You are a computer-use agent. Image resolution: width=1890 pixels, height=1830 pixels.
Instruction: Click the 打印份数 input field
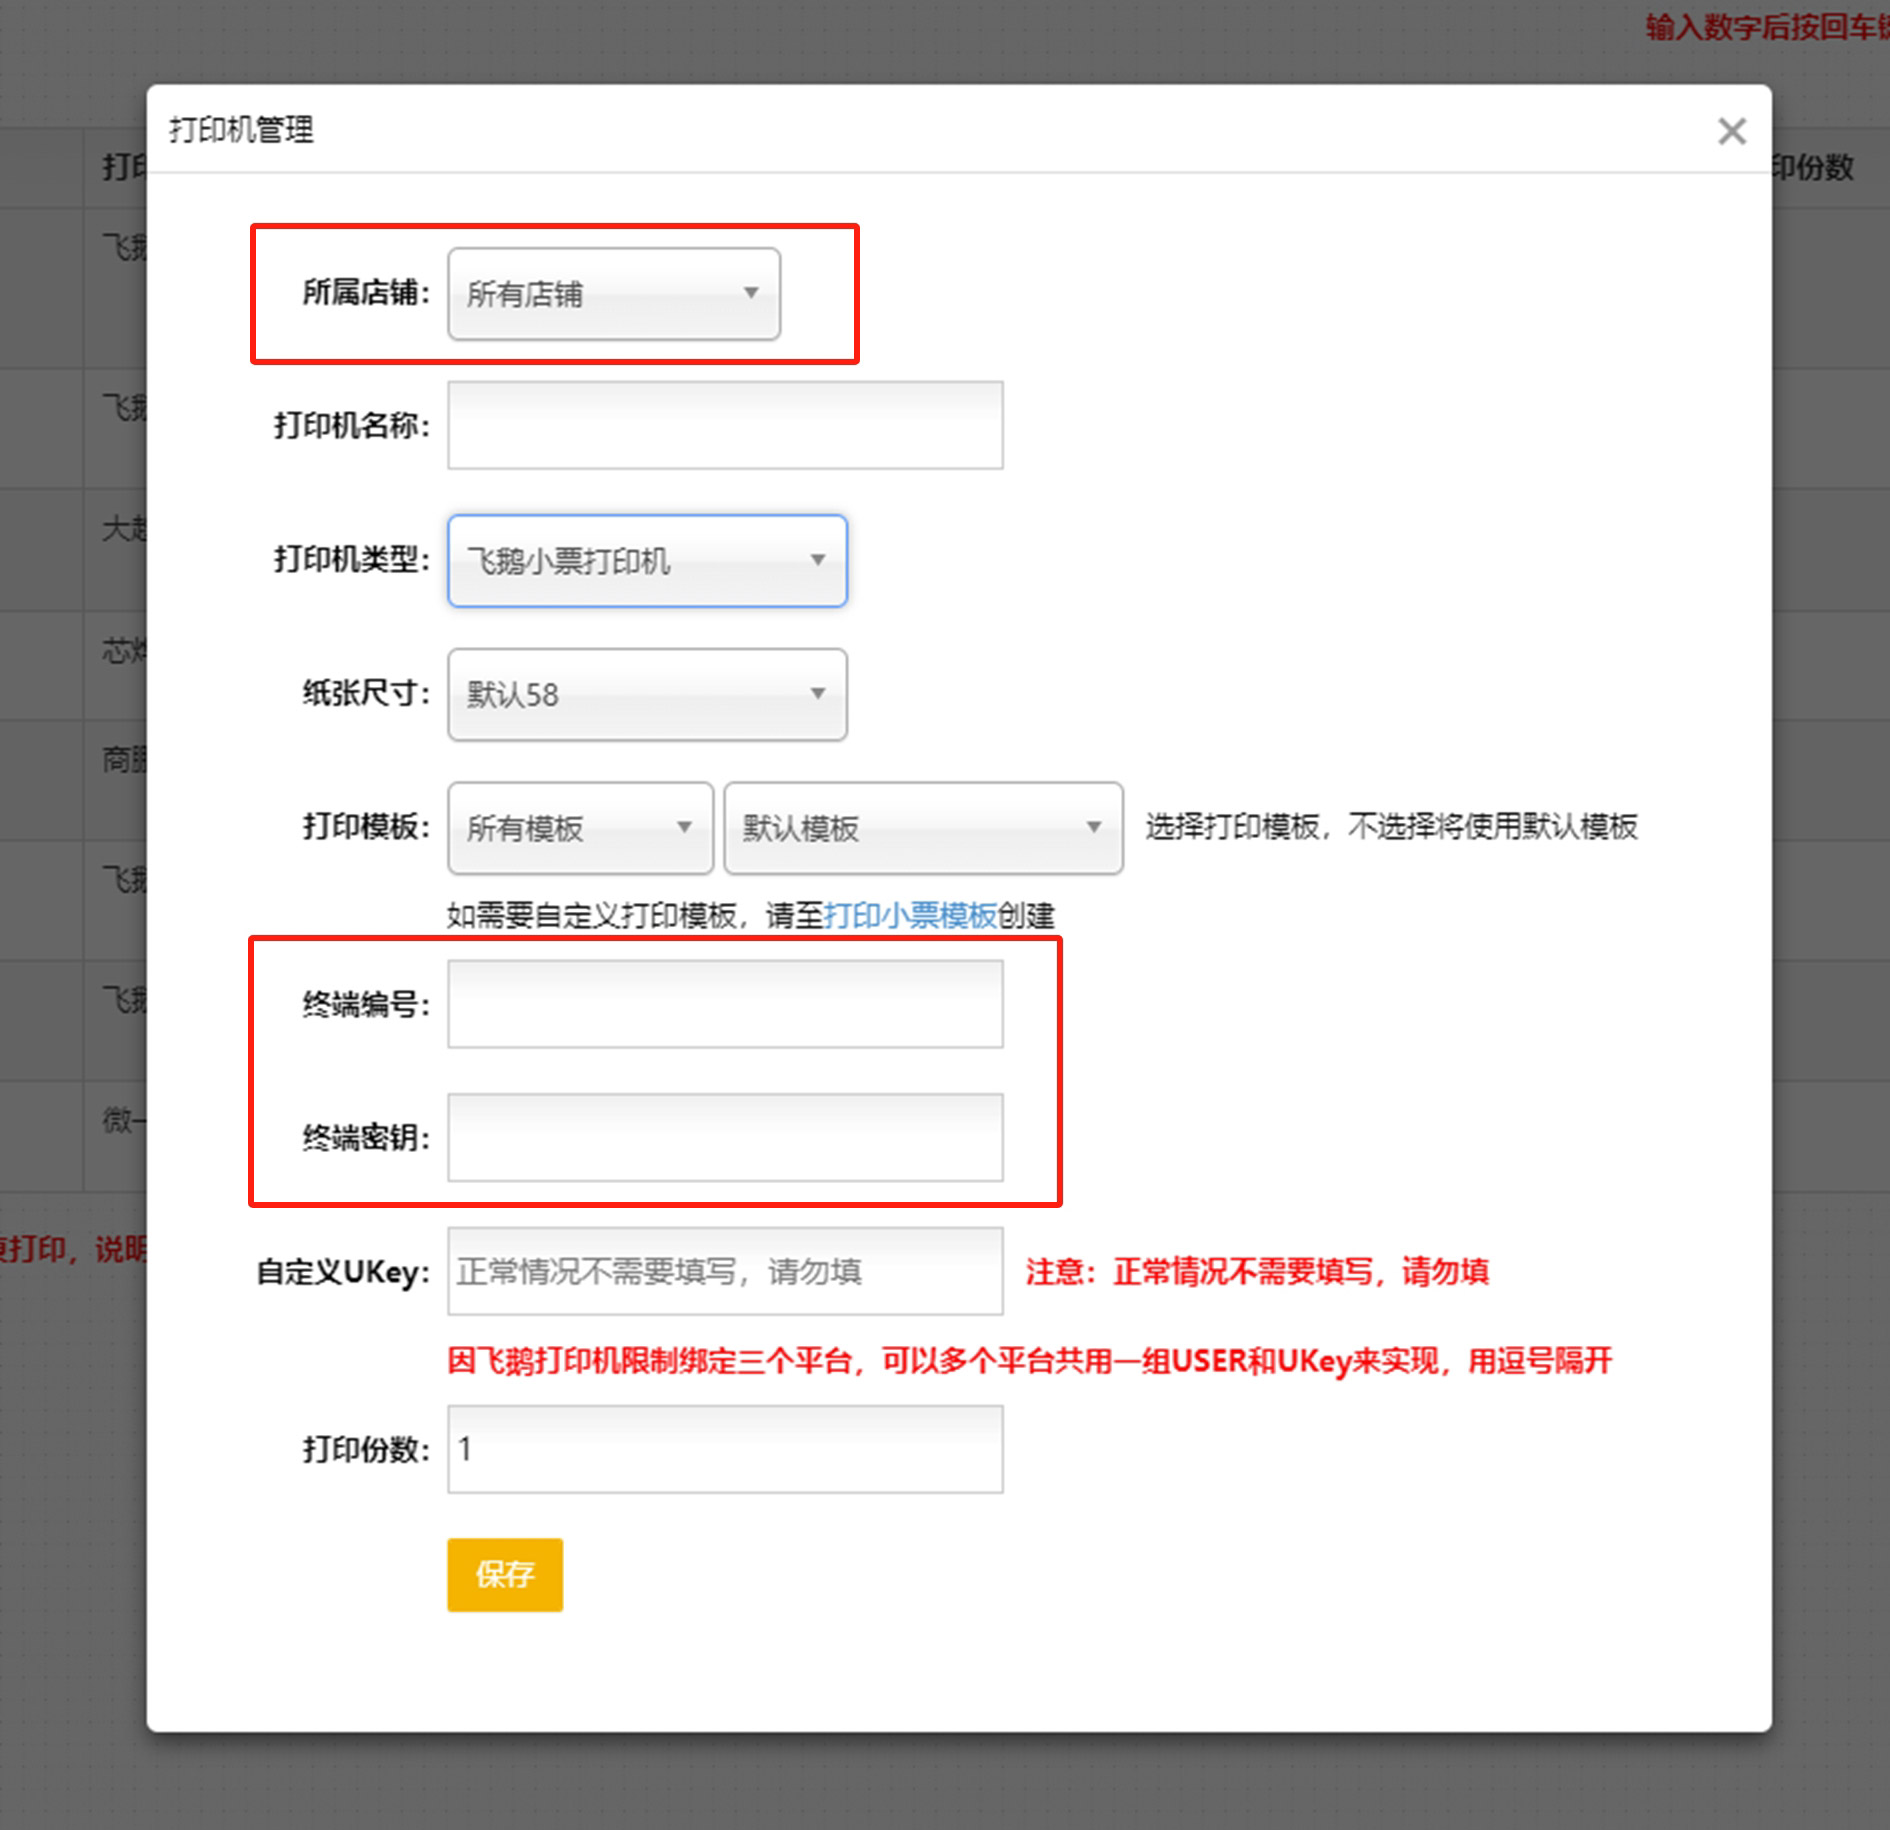pyautogui.click(x=725, y=1449)
